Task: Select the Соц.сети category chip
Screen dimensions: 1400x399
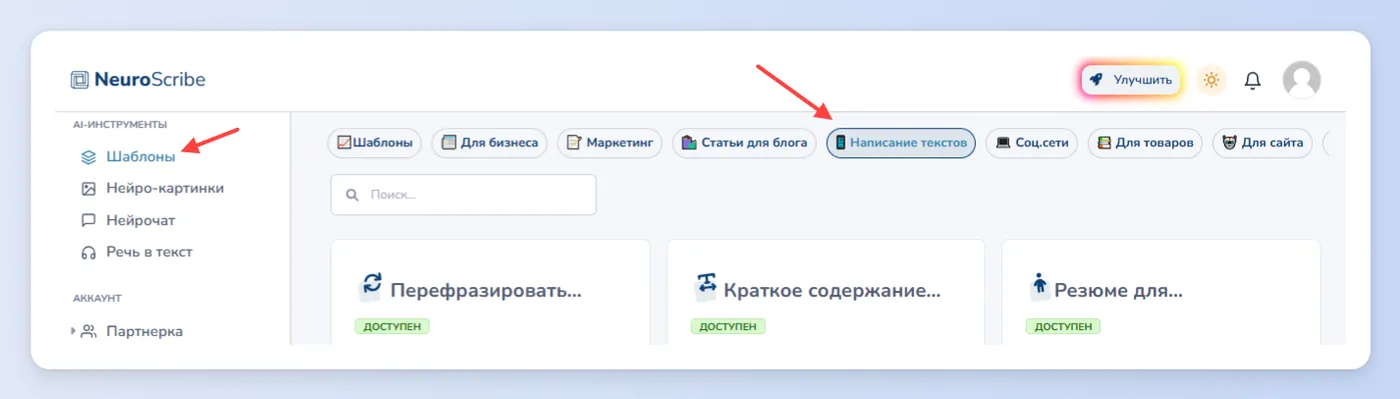Action: point(1032,143)
